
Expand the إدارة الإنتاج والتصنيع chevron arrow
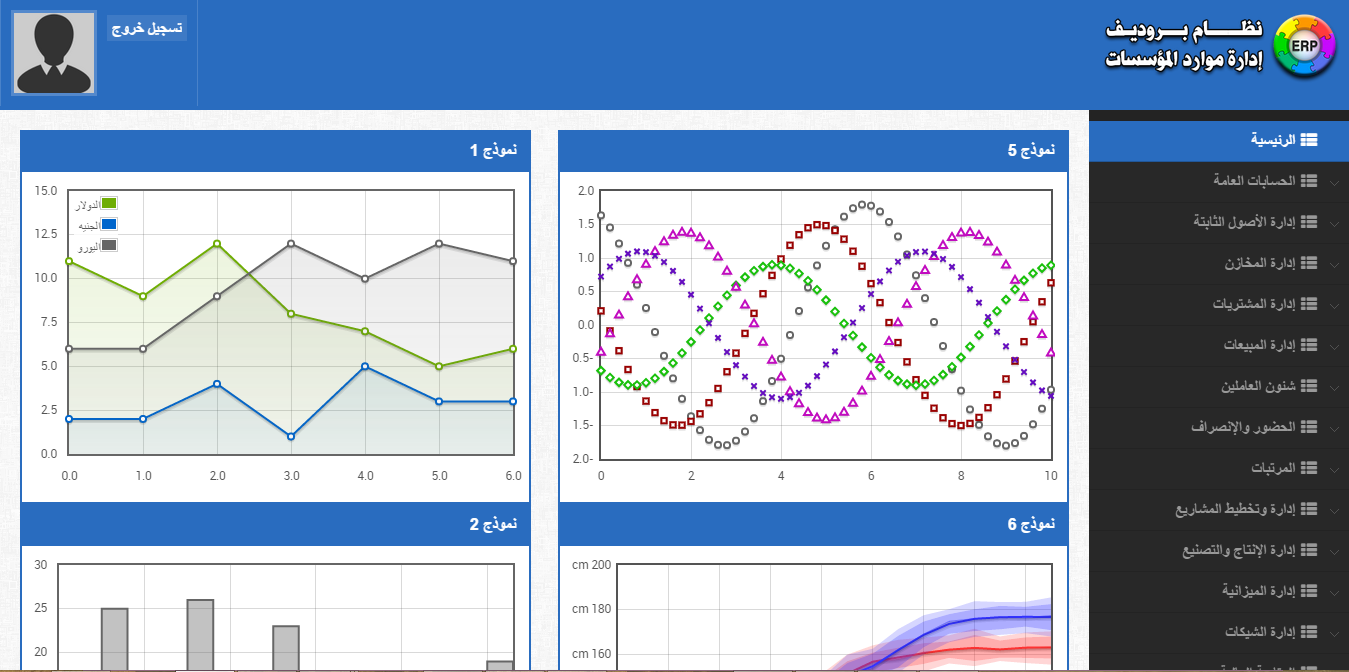click(1336, 551)
